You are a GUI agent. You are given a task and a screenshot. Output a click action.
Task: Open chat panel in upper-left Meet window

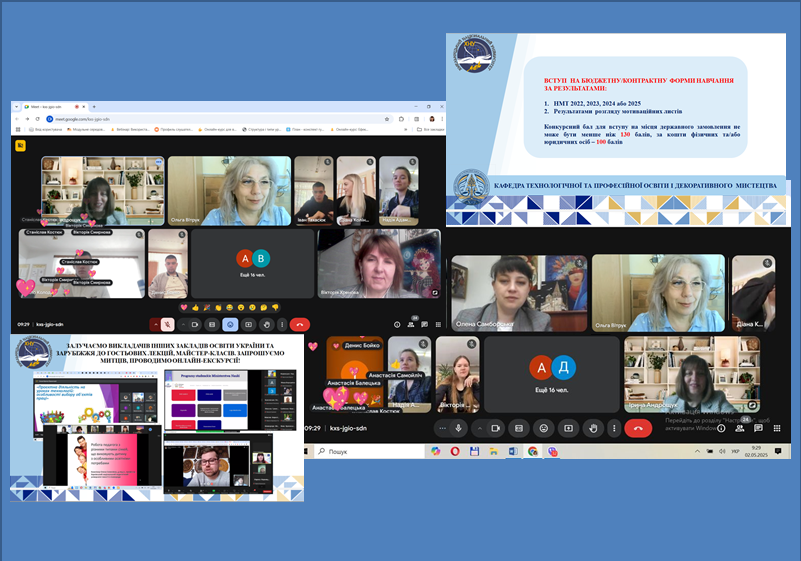click(425, 324)
